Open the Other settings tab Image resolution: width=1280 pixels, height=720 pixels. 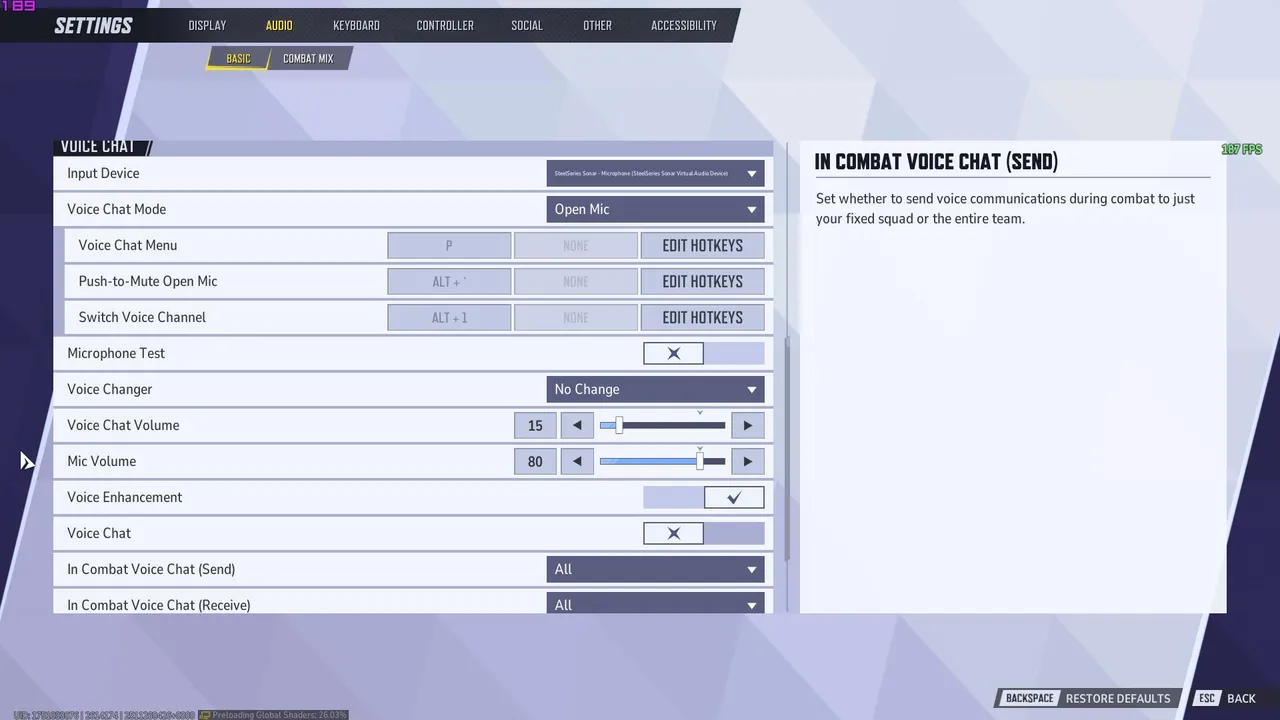click(x=597, y=25)
